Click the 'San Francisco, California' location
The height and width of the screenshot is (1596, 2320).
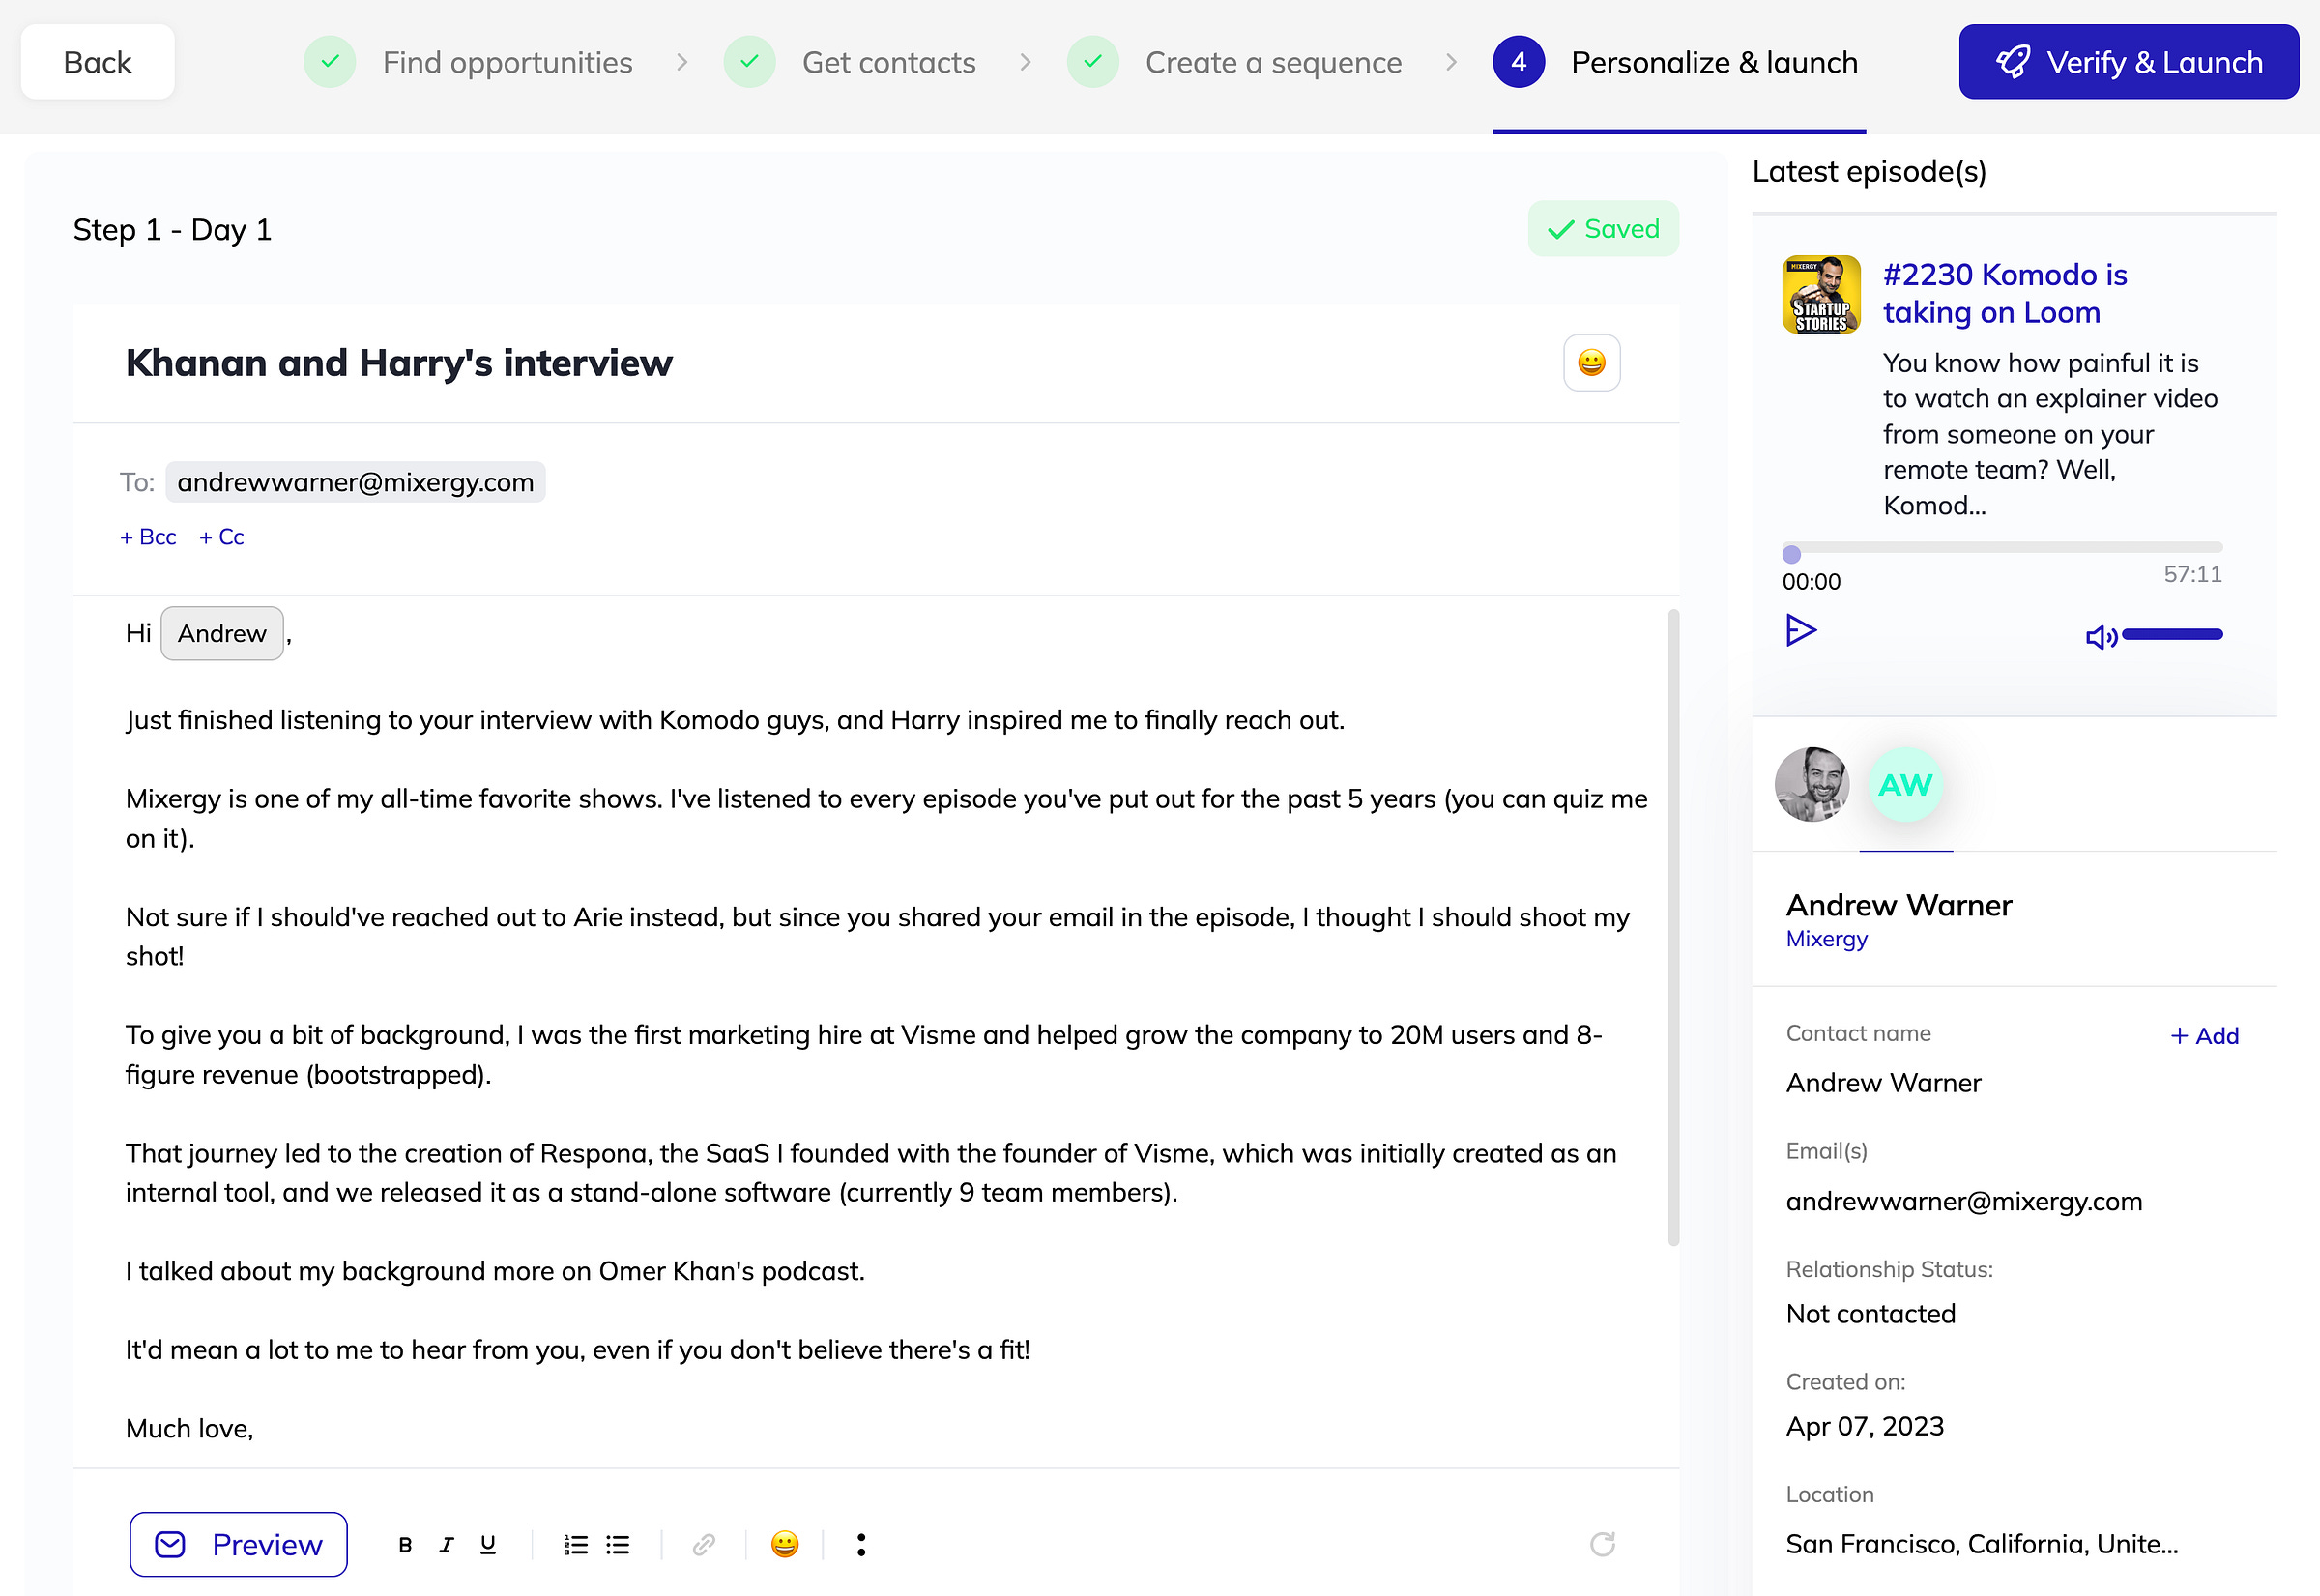click(x=1981, y=1544)
